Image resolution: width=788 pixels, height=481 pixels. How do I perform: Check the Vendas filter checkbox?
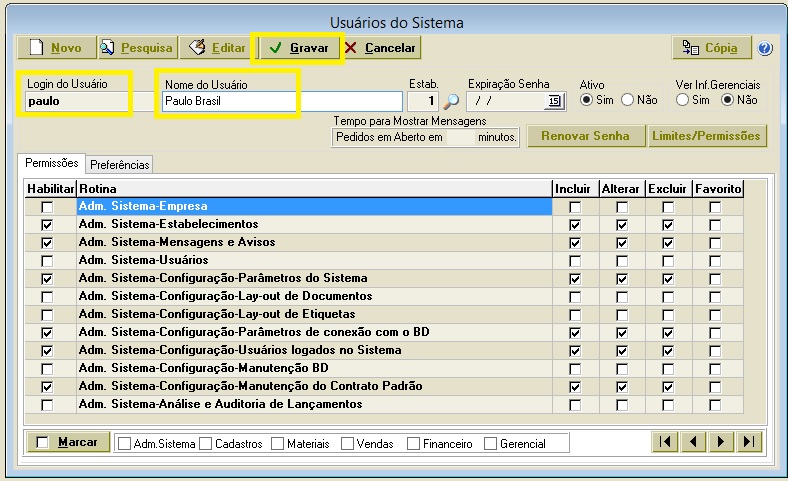(x=347, y=443)
